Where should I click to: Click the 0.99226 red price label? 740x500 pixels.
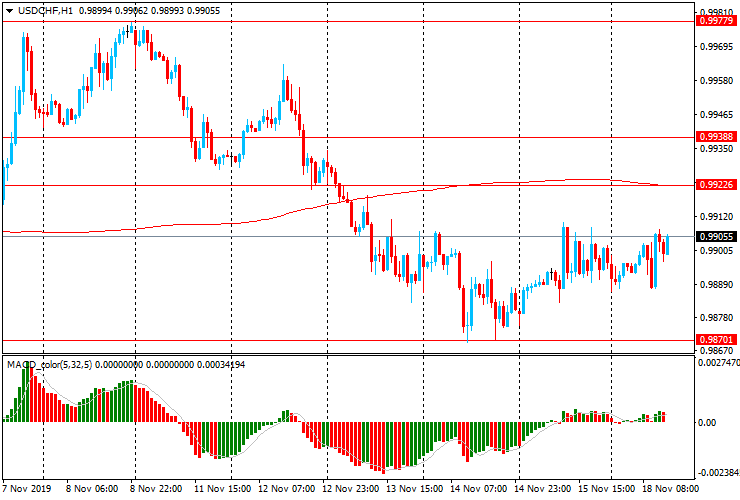click(x=716, y=185)
